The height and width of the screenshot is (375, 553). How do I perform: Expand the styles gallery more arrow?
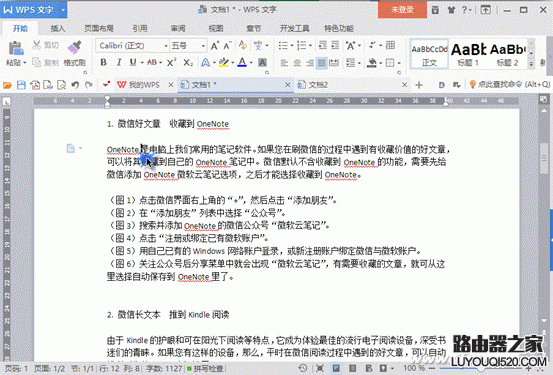tap(531, 64)
